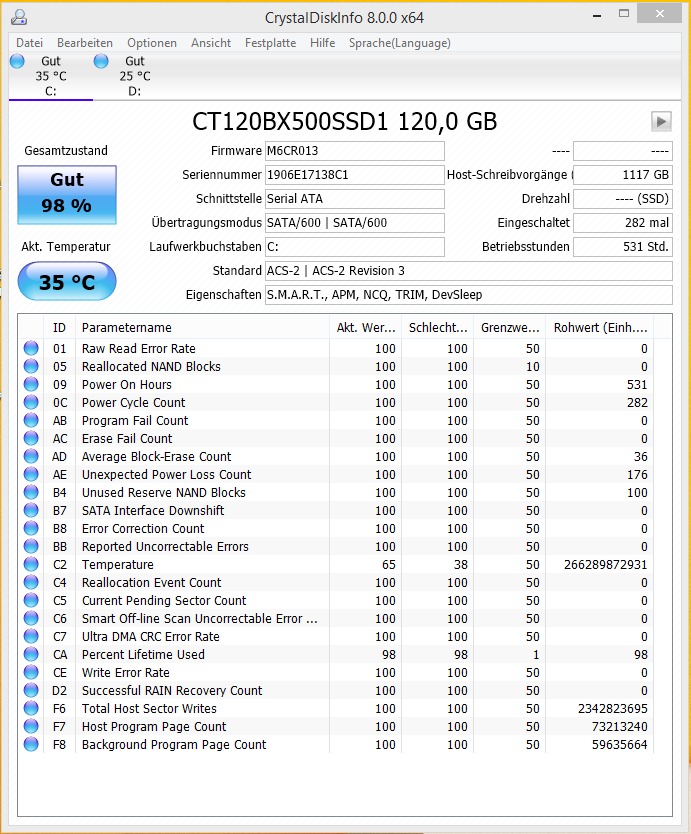Click the Übertragungsmodus field SATA/600
Viewport: 691px width, 834px height.
[355, 223]
